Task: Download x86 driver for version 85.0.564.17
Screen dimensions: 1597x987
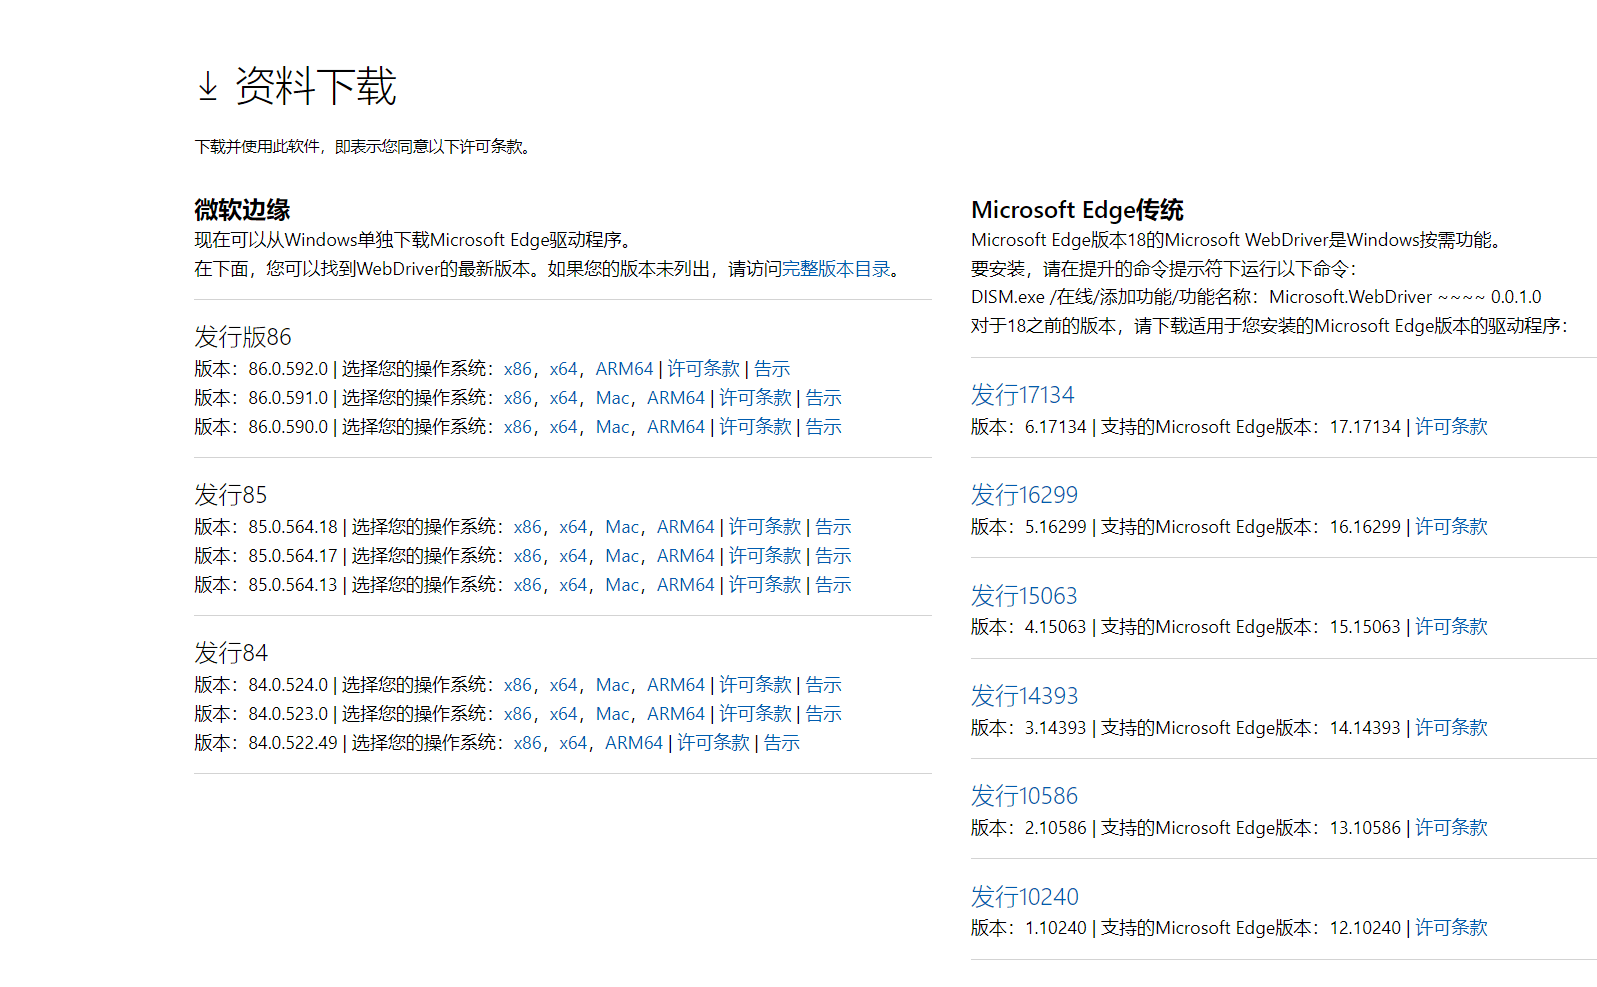Action: click(528, 556)
